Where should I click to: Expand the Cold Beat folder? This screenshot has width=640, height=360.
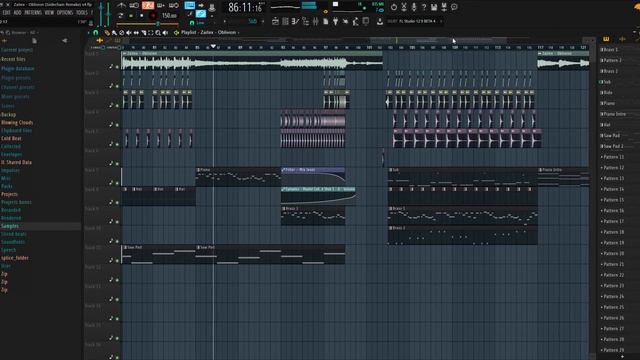point(11,138)
